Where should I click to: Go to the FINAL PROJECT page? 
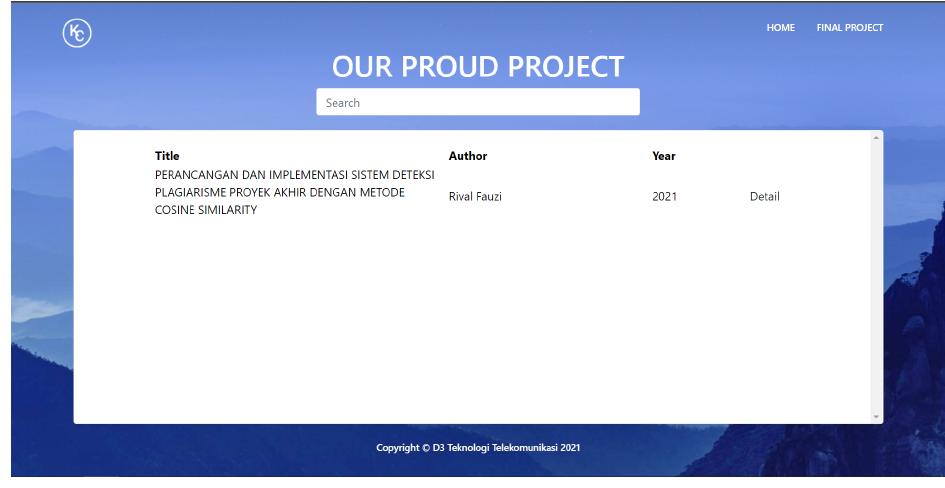pyautogui.click(x=850, y=28)
